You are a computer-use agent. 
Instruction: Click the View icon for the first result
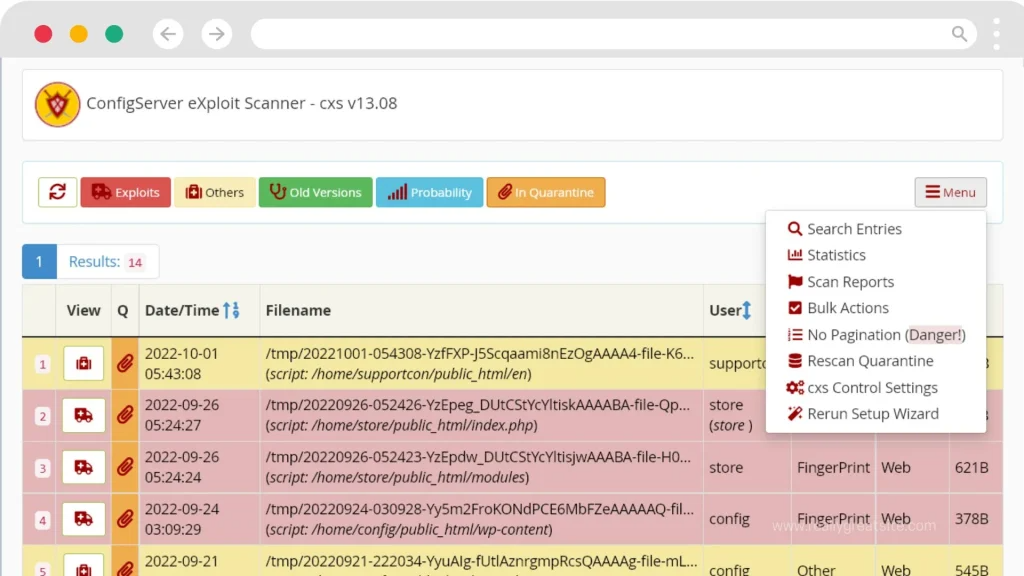(x=83, y=363)
